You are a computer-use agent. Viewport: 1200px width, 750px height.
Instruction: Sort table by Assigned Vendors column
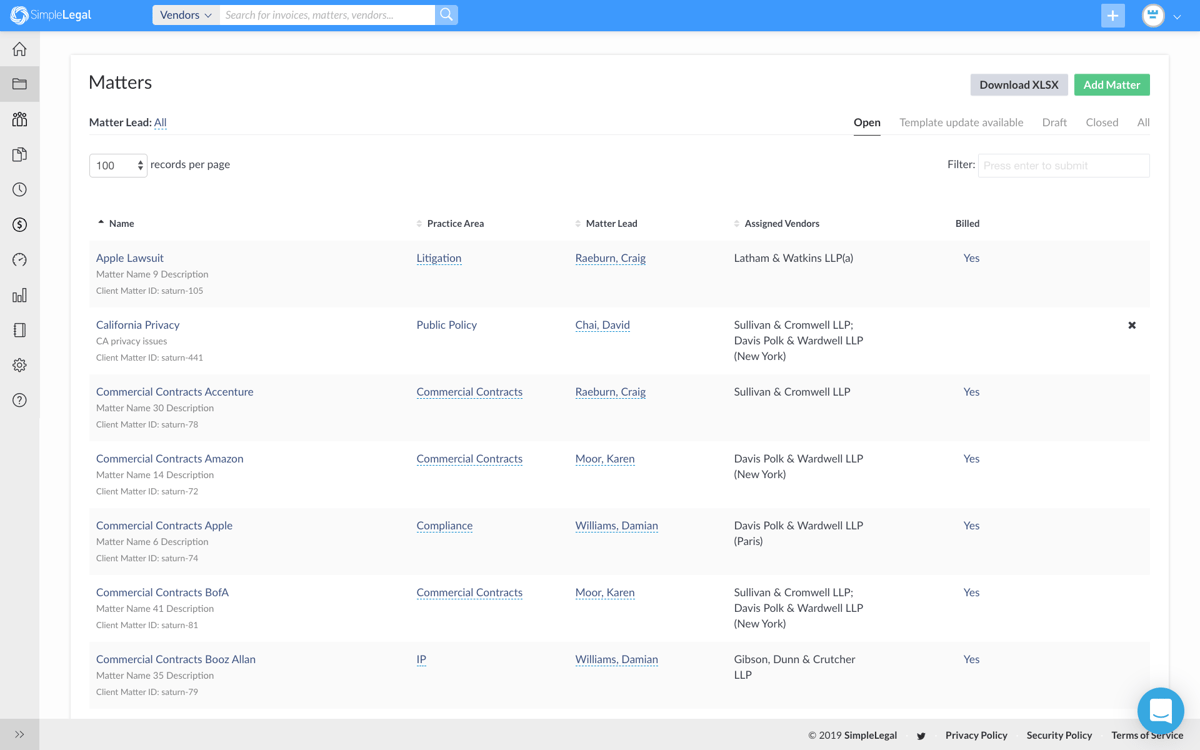tap(777, 223)
